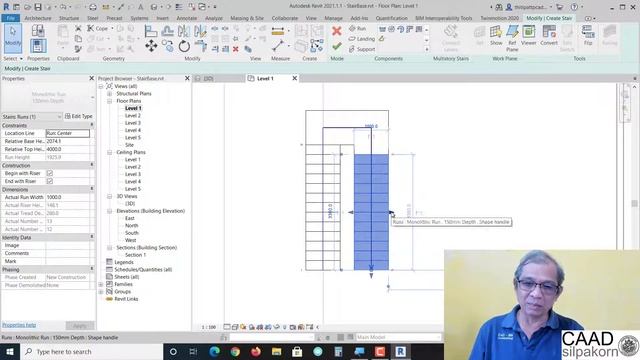This screenshot has height=360, width=640.
Task: Click the Location Line value field
Action: (67, 133)
